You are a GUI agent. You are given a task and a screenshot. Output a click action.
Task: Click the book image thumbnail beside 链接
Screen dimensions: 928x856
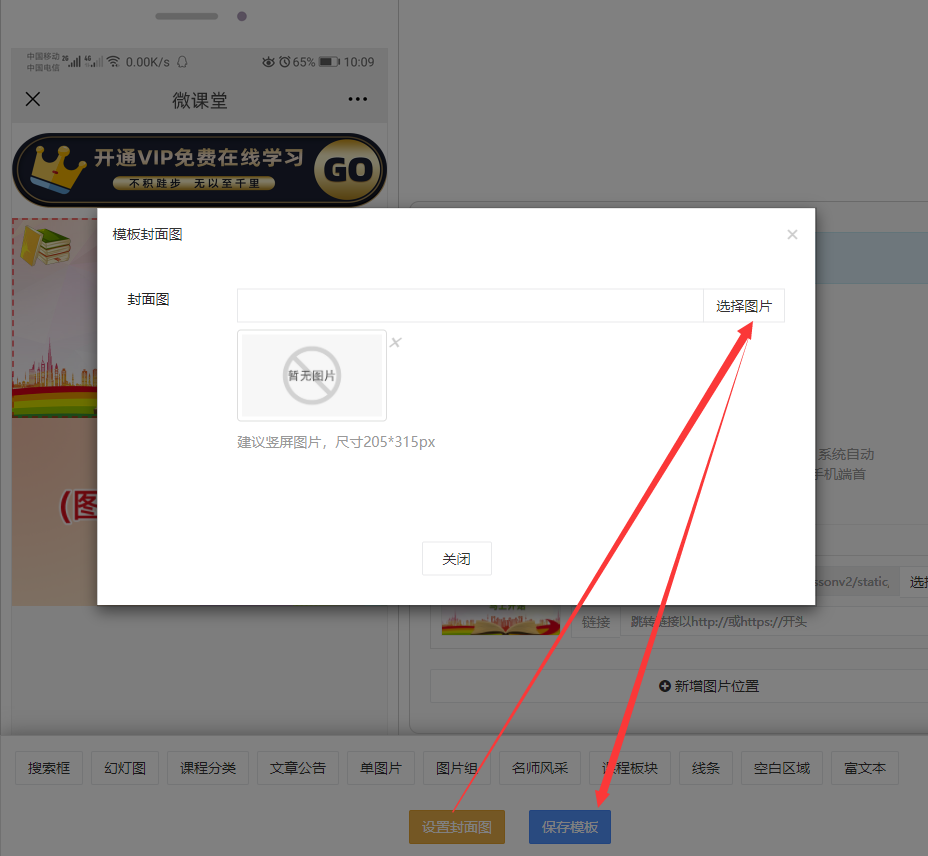click(501, 620)
